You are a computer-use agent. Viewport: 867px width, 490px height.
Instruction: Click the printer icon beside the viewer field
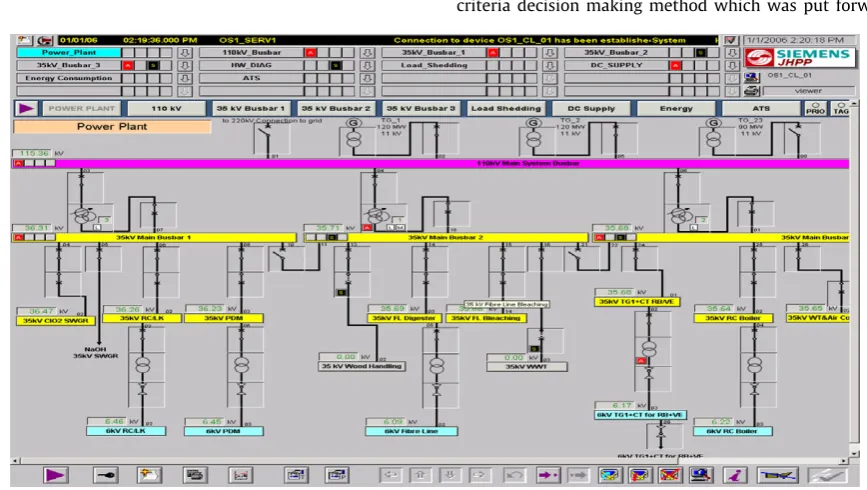tap(751, 90)
